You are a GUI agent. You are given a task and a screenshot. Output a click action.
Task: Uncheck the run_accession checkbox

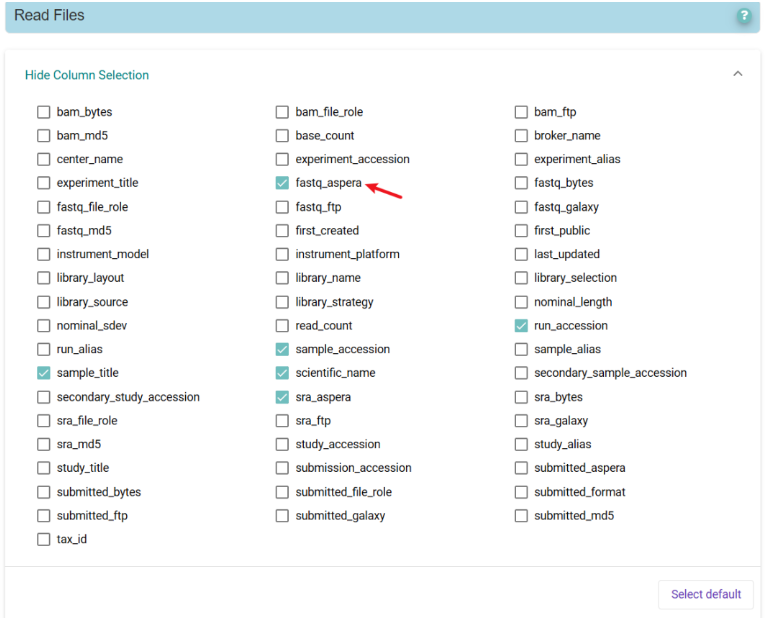tap(521, 326)
